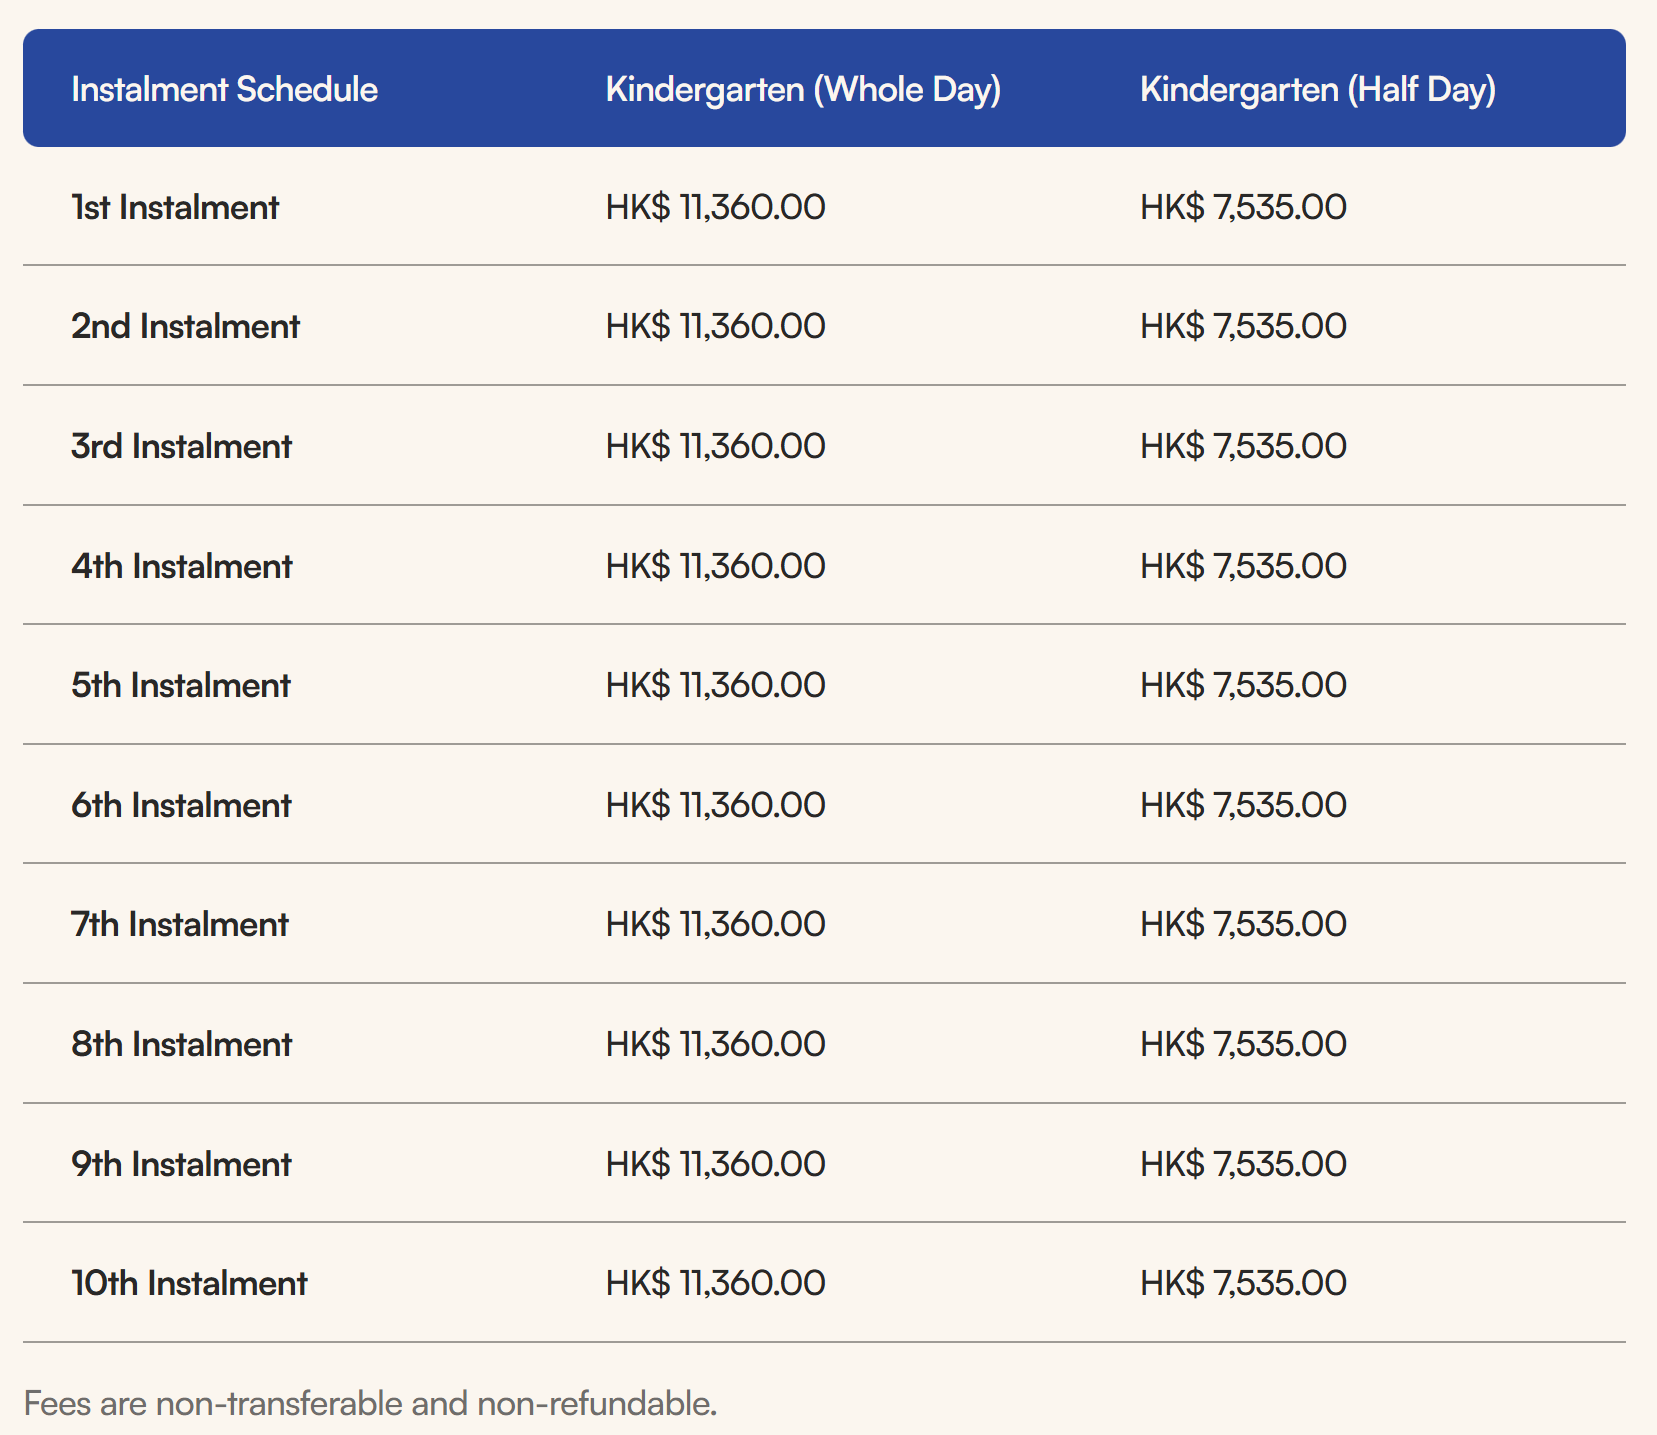Click the 3rd Instalment row label
This screenshot has height=1435, width=1657.
181,446
